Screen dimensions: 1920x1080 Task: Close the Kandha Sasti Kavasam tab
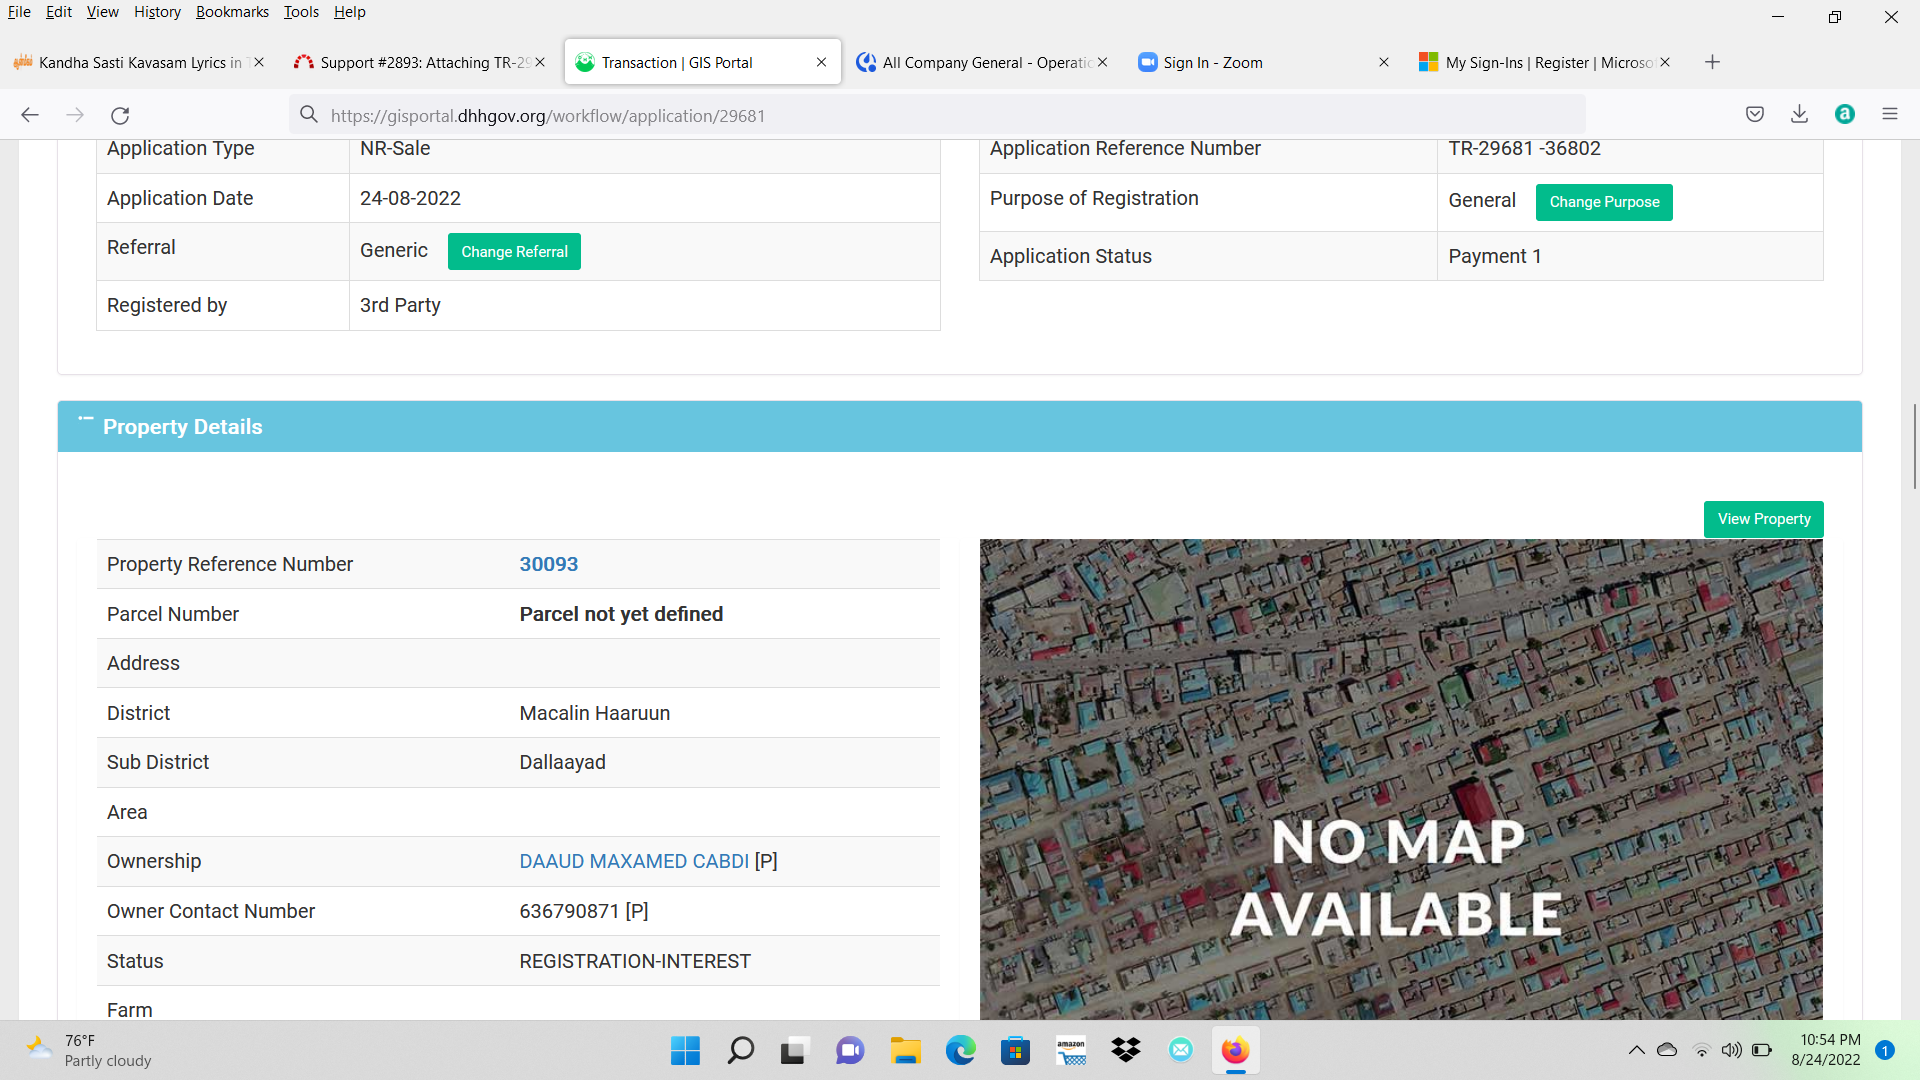259,62
